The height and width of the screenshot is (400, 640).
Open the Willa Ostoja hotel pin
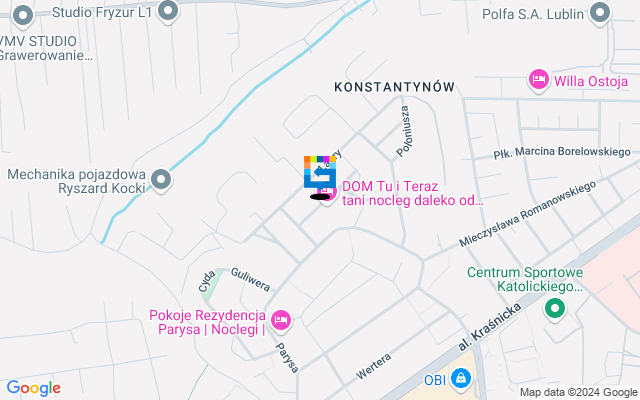(x=539, y=80)
